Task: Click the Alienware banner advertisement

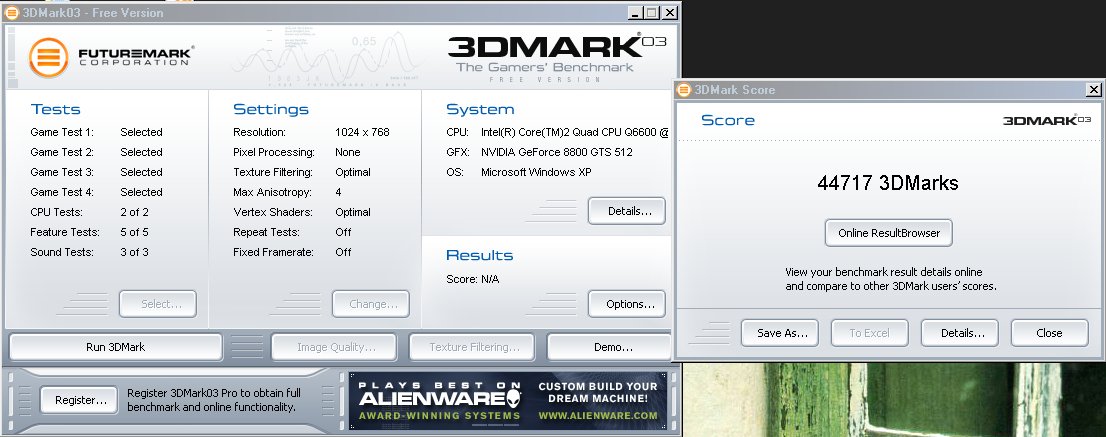Action: coord(507,400)
